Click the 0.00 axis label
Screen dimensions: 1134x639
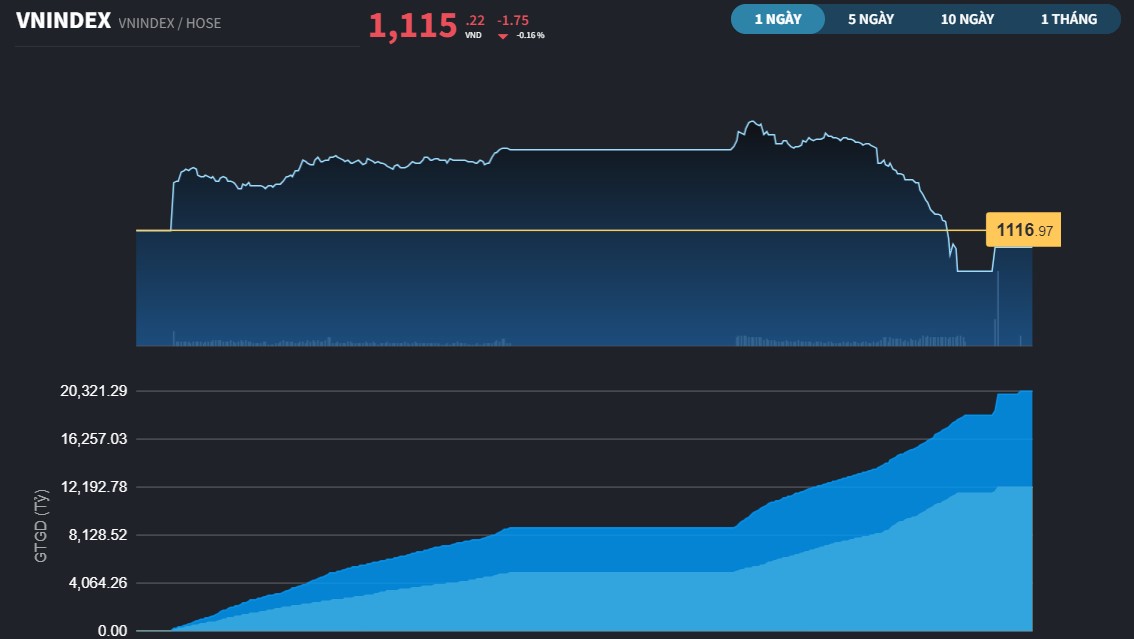(x=112, y=630)
